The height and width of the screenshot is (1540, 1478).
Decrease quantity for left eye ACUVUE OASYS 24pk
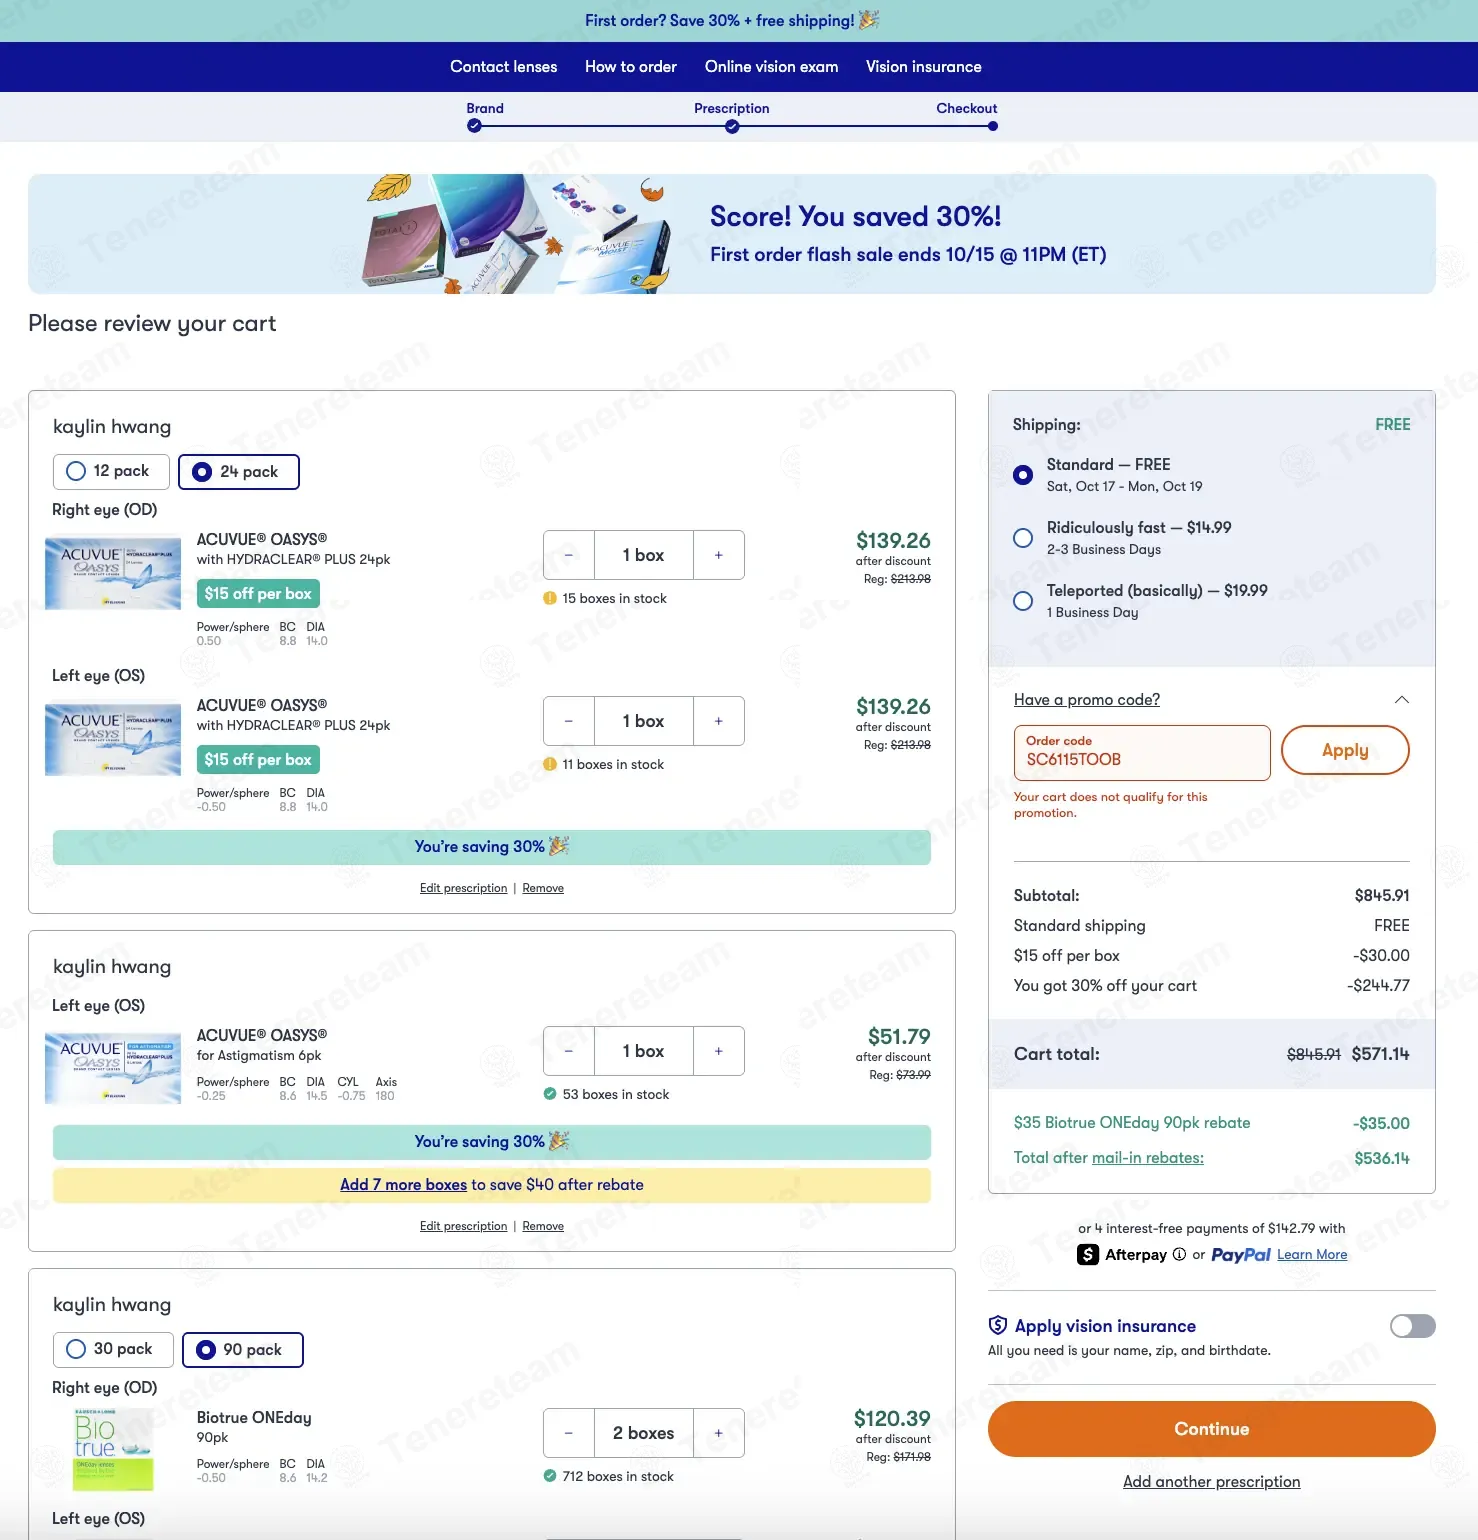(569, 721)
